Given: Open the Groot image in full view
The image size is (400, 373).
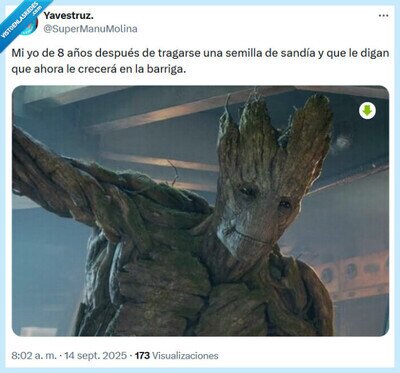Looking at the screenshot, I should pyautogui.click(x=200, y=211).
